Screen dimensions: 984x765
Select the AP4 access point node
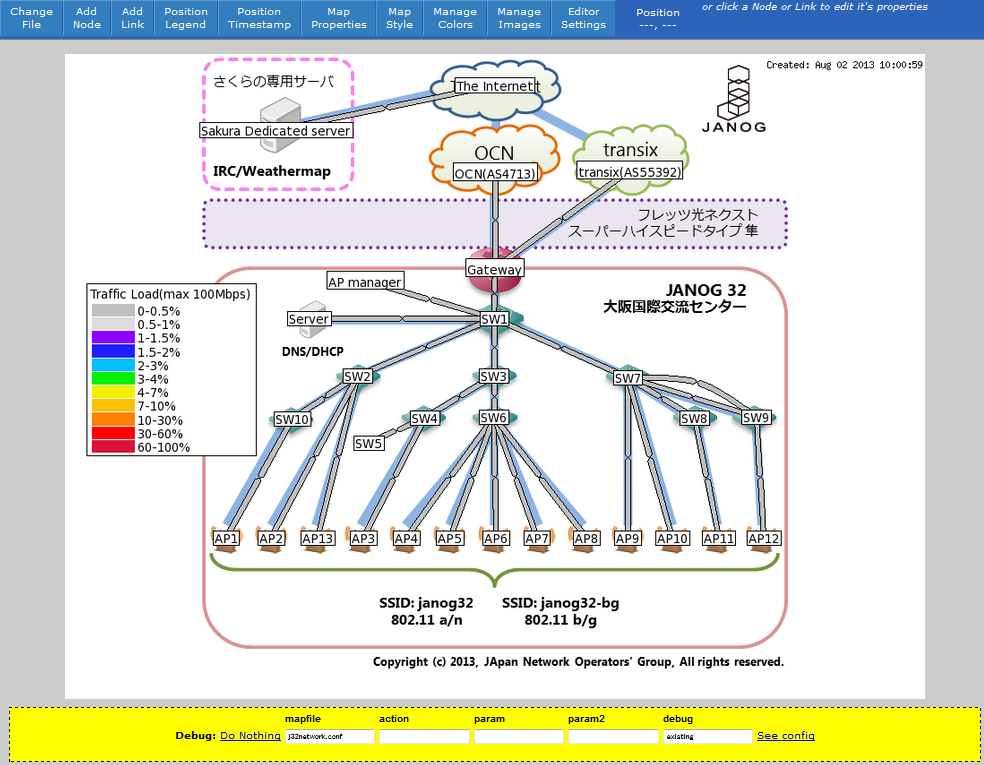(x=407, y=538)
